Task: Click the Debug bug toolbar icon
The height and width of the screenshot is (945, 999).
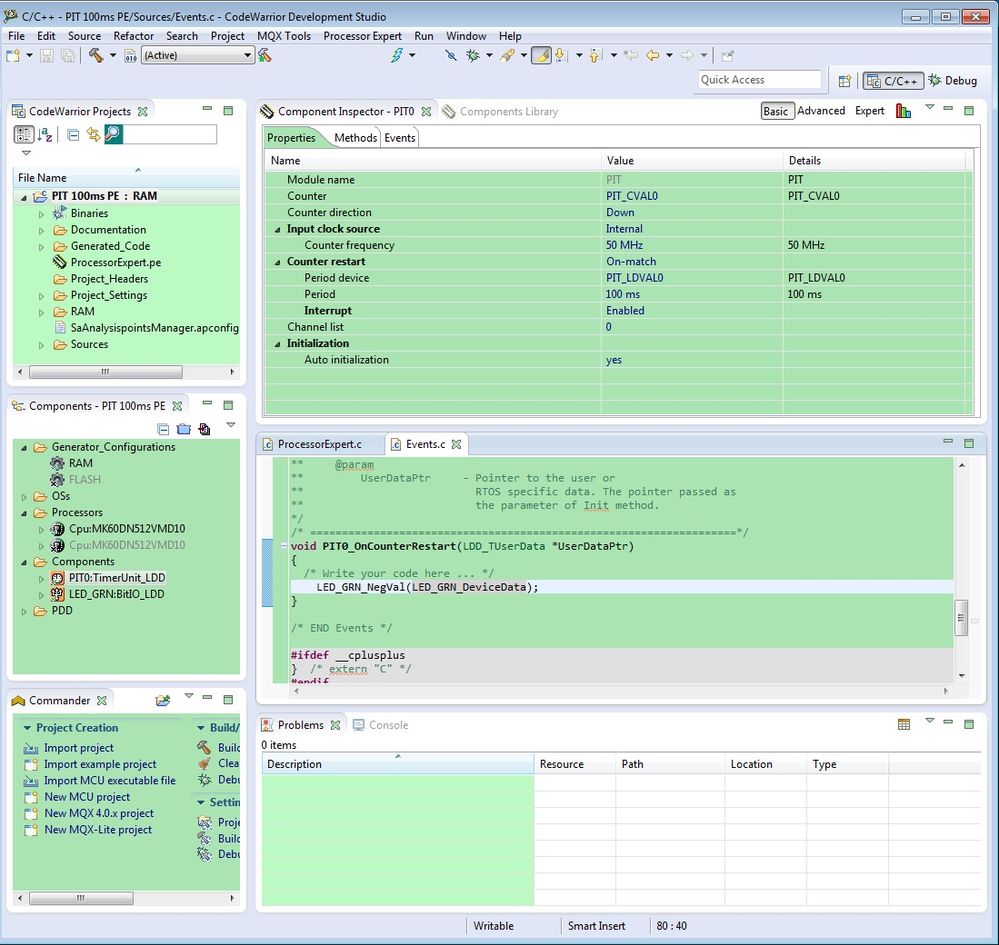Action: click(x=473, y=55)
